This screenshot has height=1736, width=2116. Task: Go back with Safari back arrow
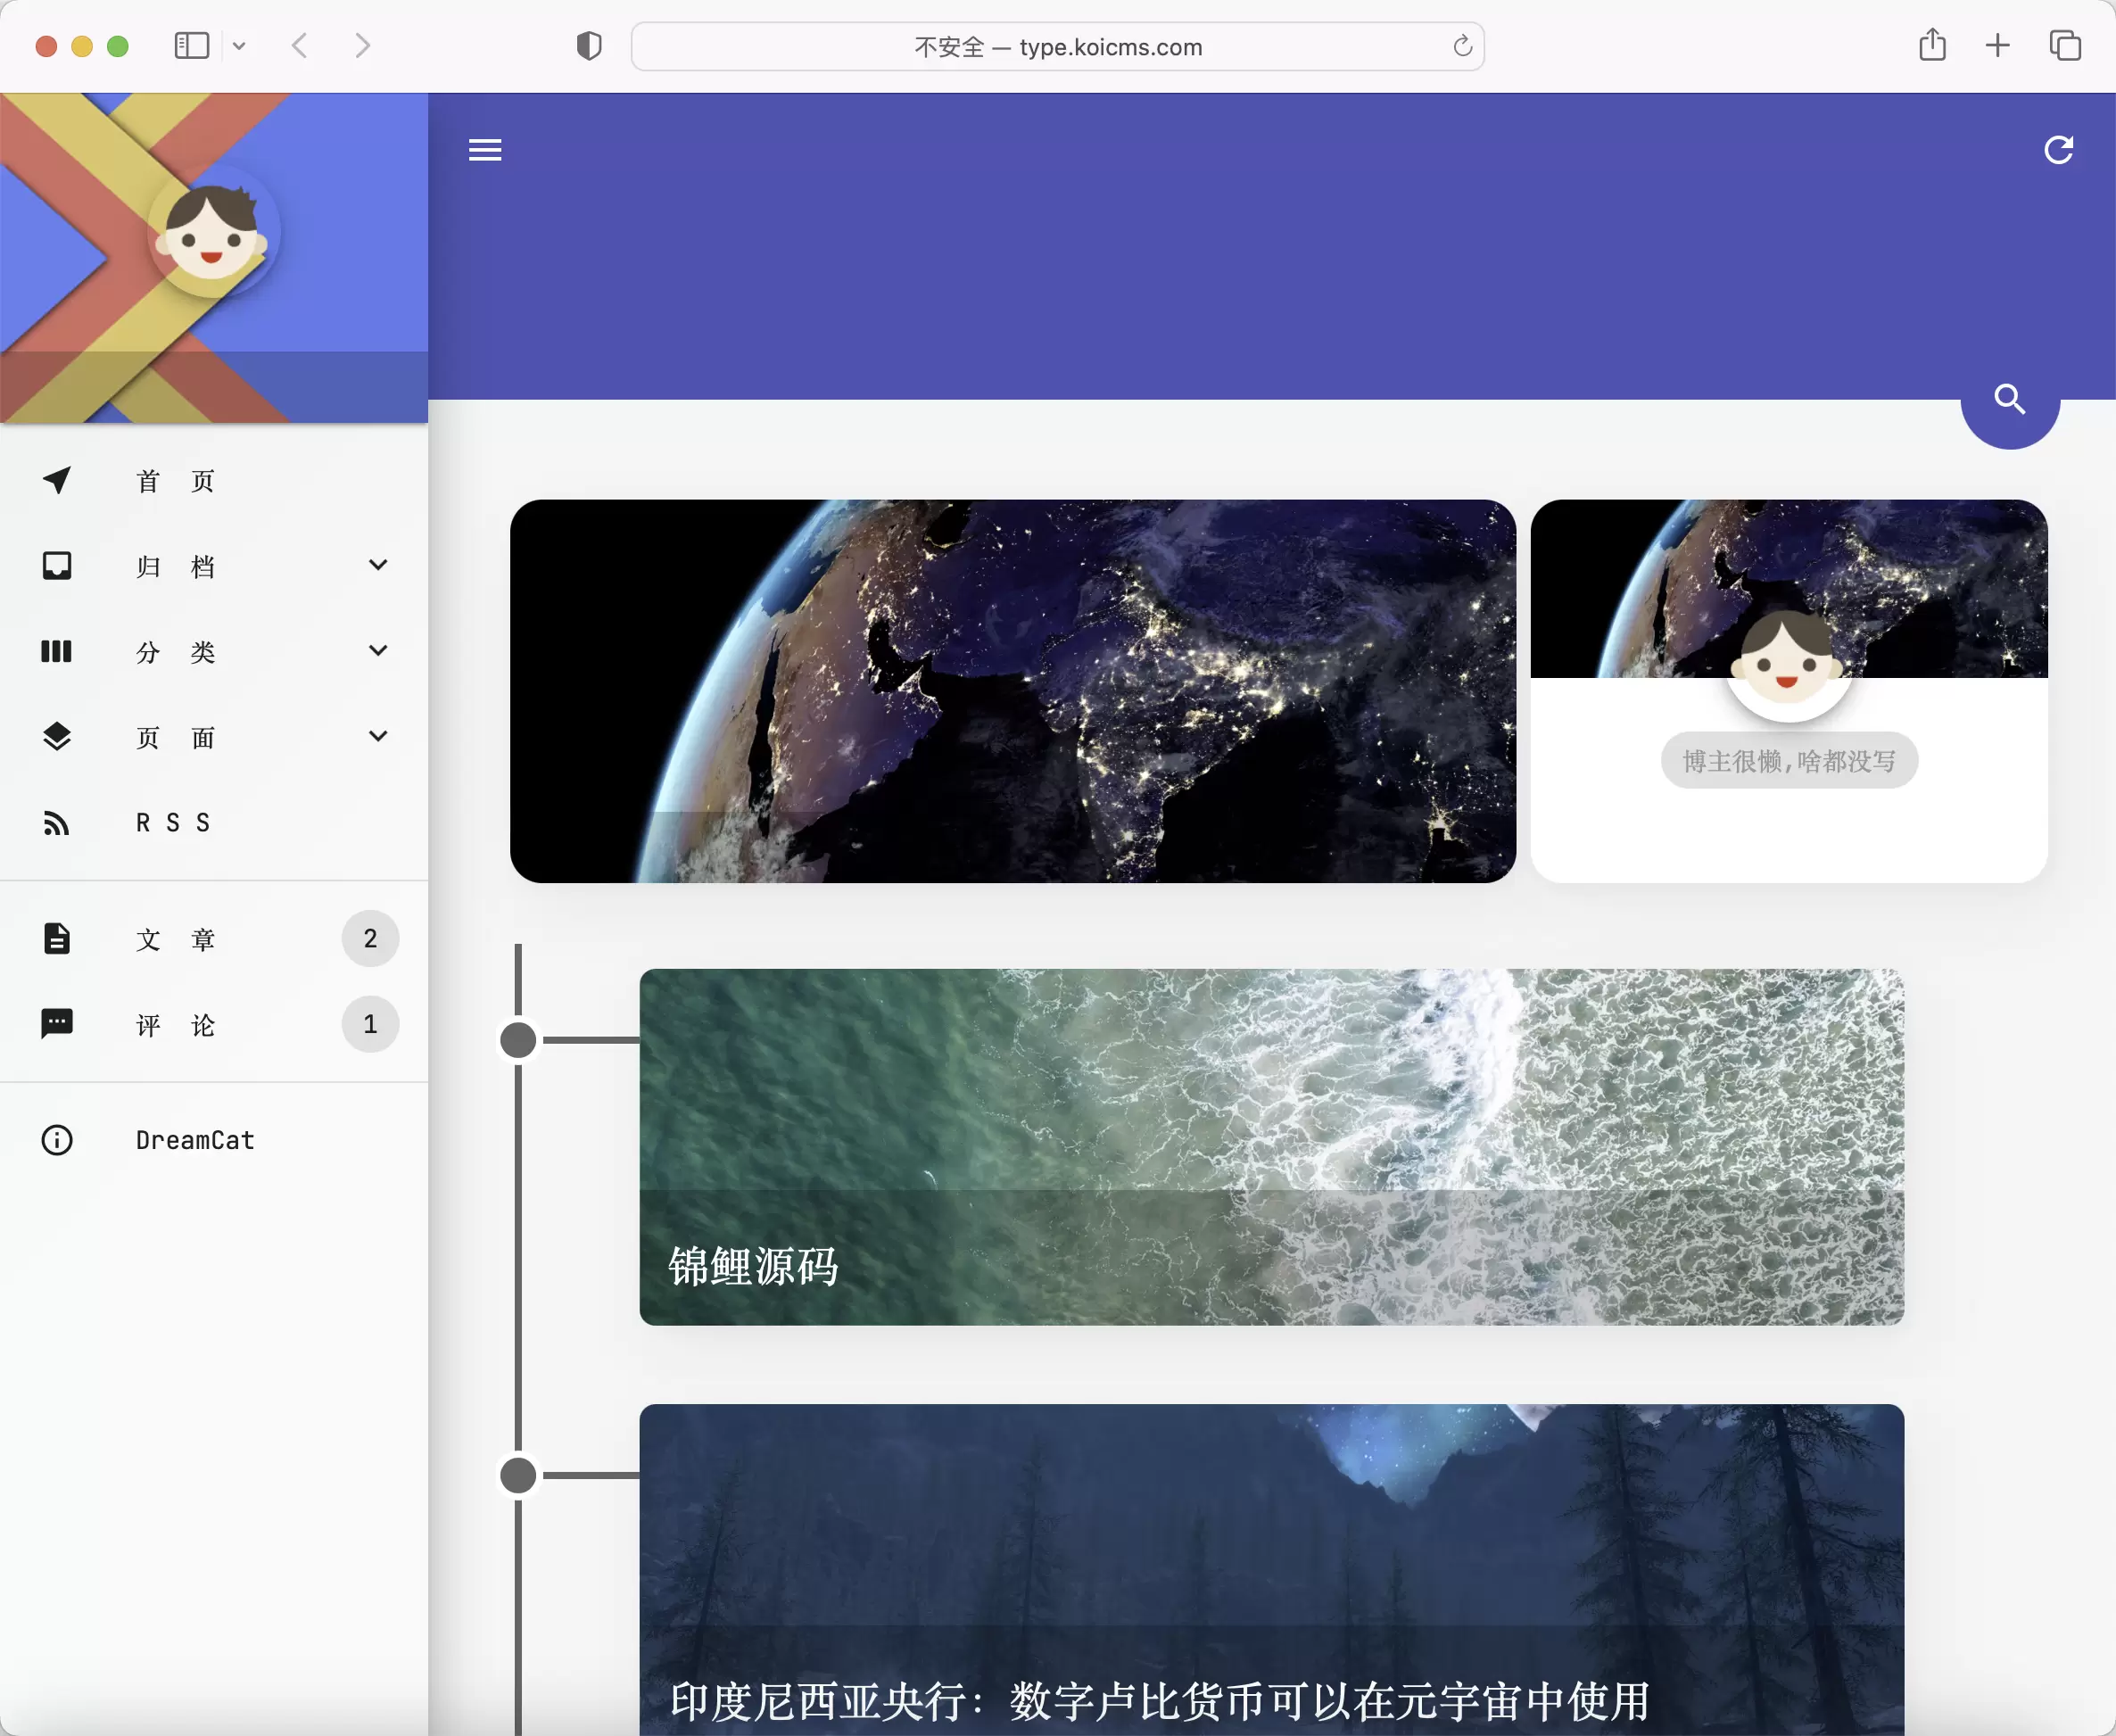point(299,46)
